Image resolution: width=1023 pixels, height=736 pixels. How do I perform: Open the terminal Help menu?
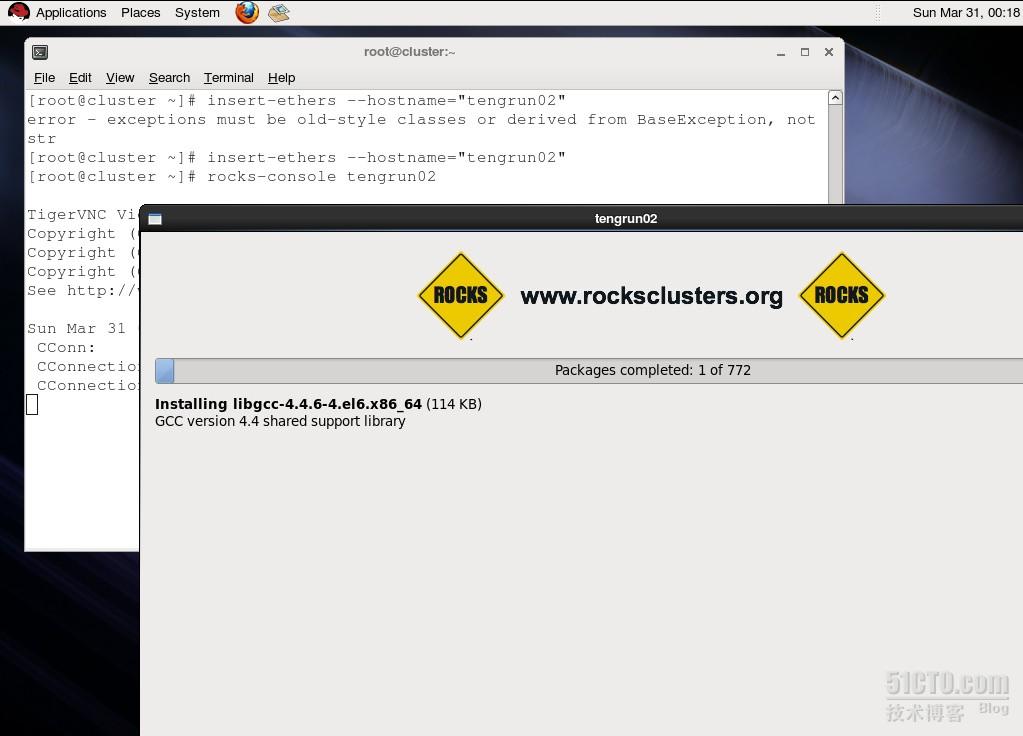tap(281, 78)
